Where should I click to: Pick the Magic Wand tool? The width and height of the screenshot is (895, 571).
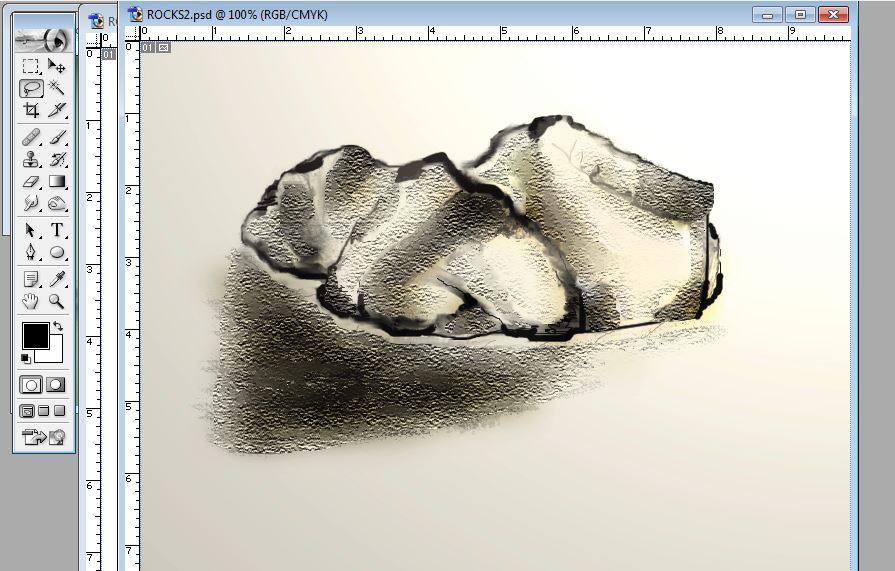coord(57,88)
